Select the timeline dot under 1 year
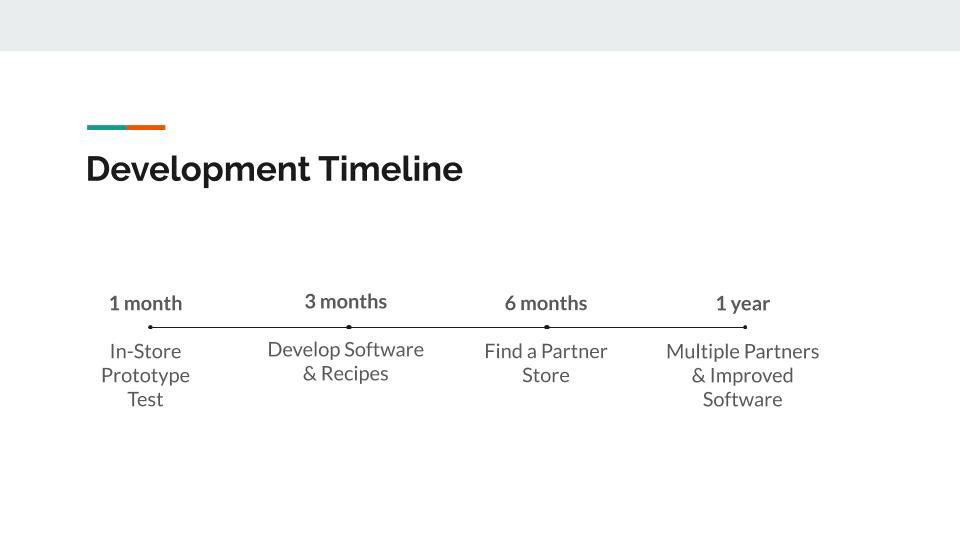This screenshot has width=960, height=540. coord(745,327)
